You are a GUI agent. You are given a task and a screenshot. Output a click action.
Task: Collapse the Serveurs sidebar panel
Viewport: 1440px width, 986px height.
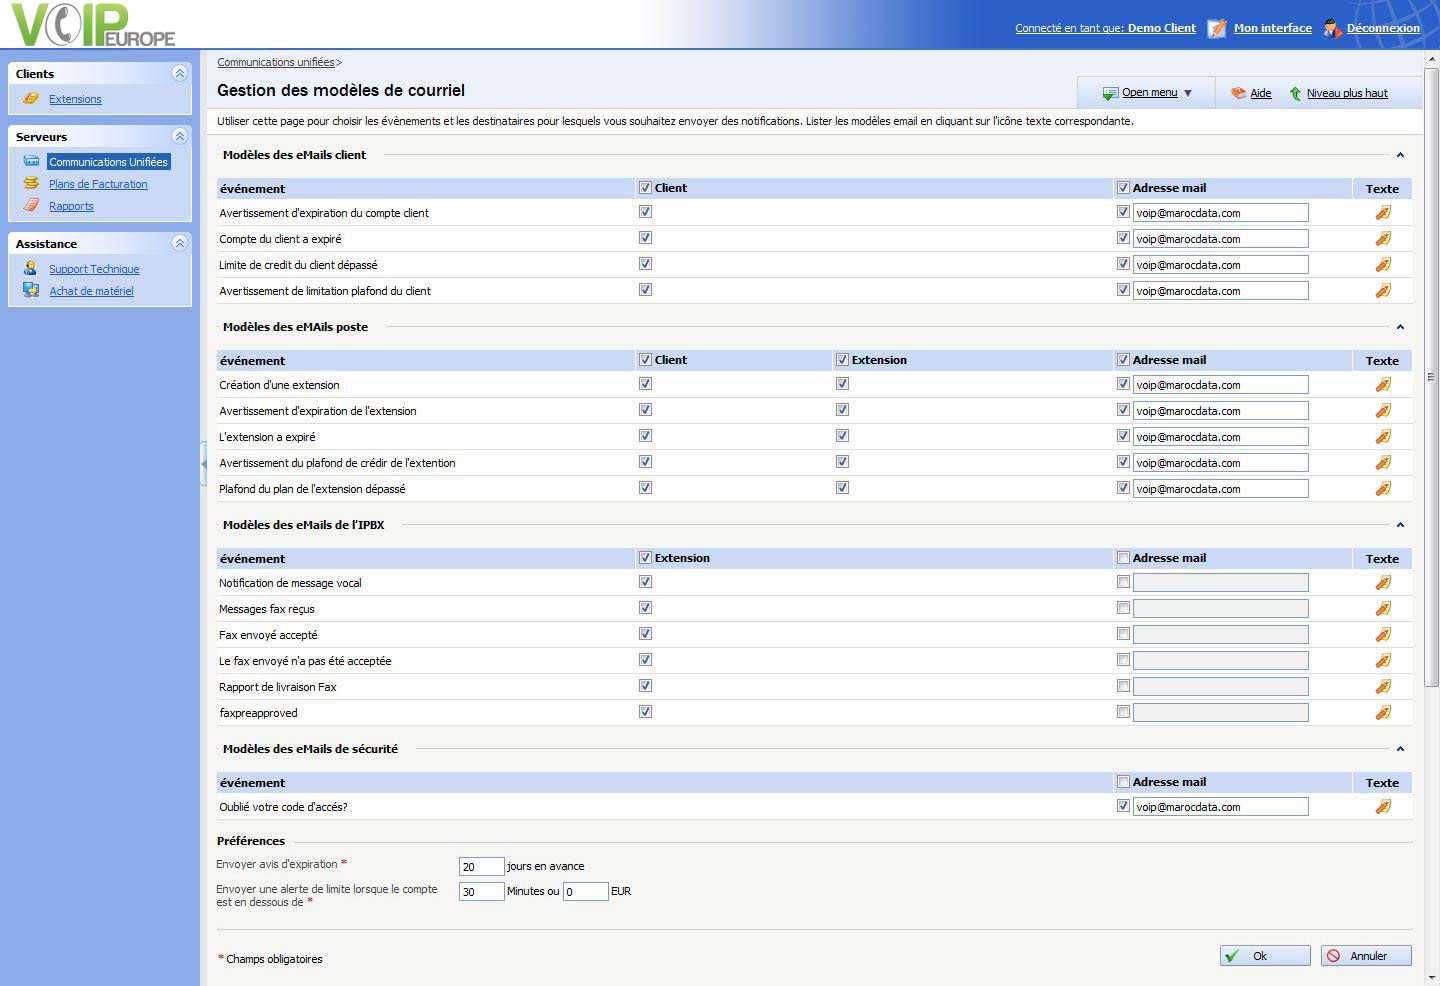click(x=180, y=136)
